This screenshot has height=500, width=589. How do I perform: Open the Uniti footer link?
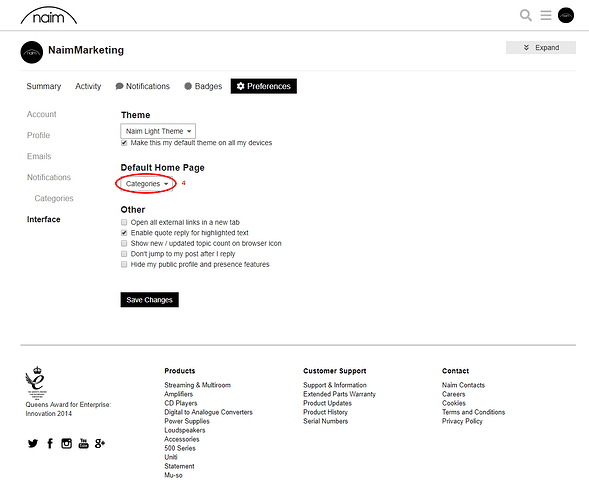pos(171,457)
